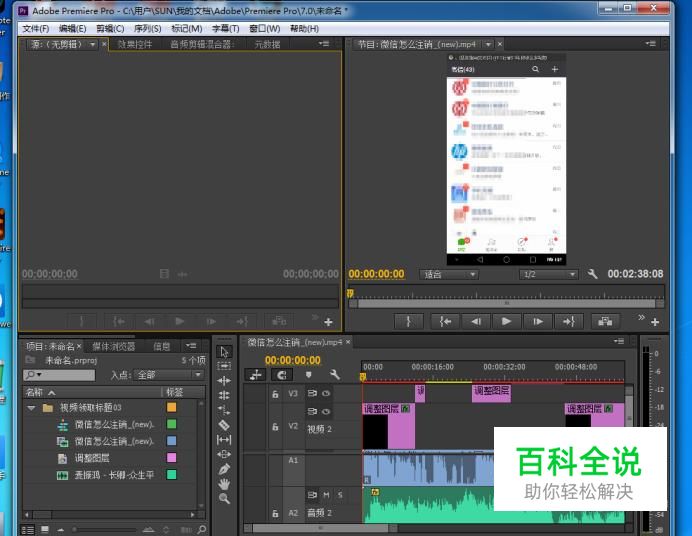Open zoom level 适合 dropdown
This screenshot has height=536, width=692.
pos(448,274)
